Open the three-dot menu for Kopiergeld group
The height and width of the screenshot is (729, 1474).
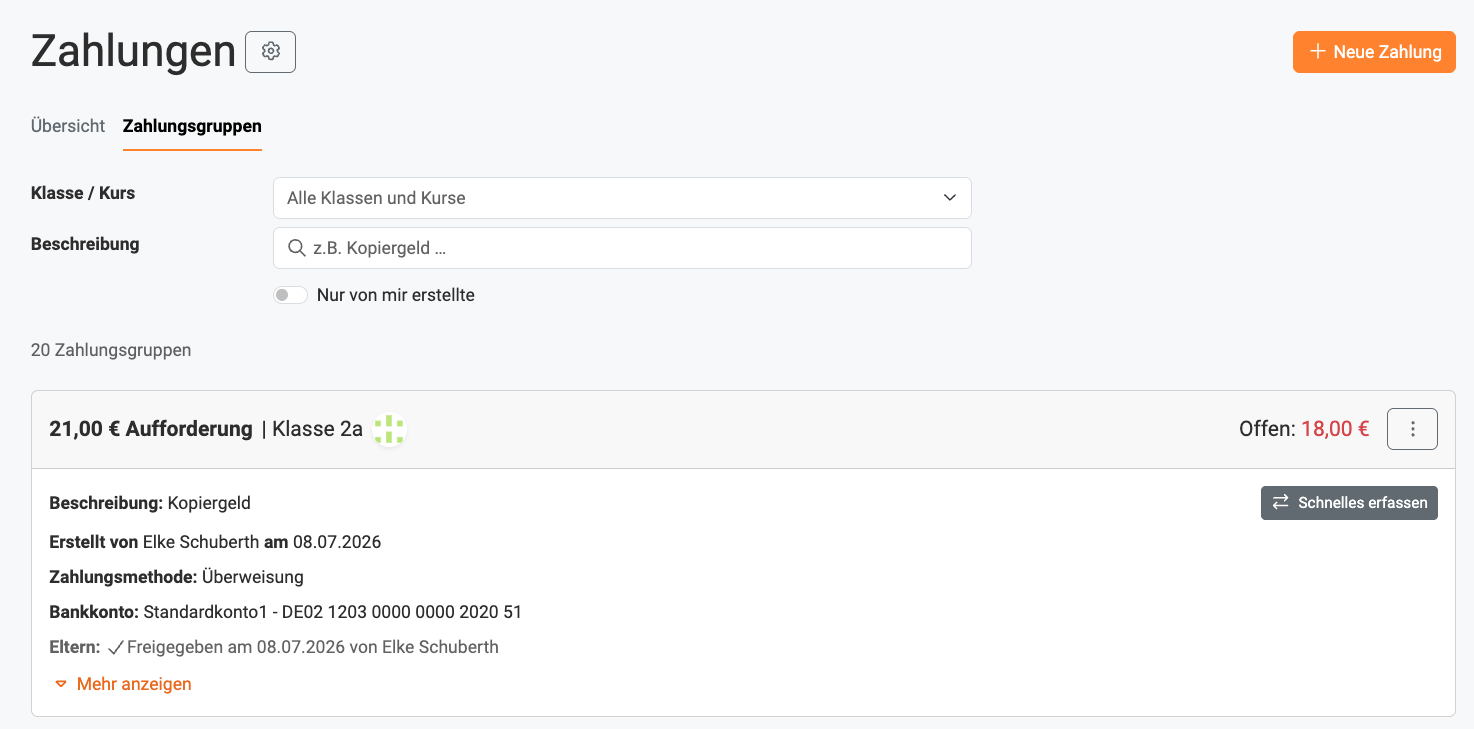1412,429
